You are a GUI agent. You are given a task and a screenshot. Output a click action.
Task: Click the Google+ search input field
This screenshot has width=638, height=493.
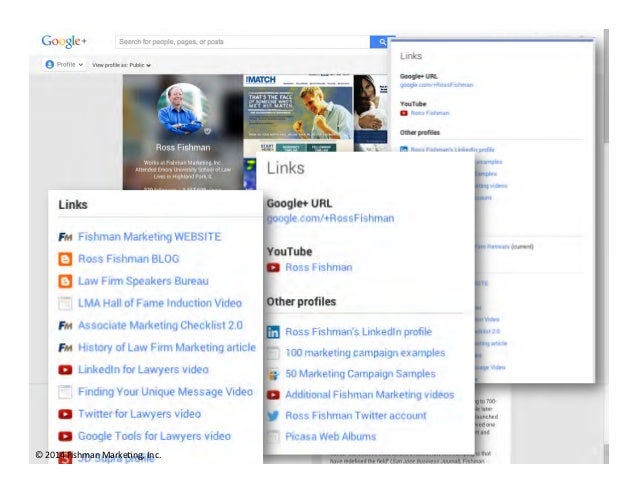tap(243, 42)
